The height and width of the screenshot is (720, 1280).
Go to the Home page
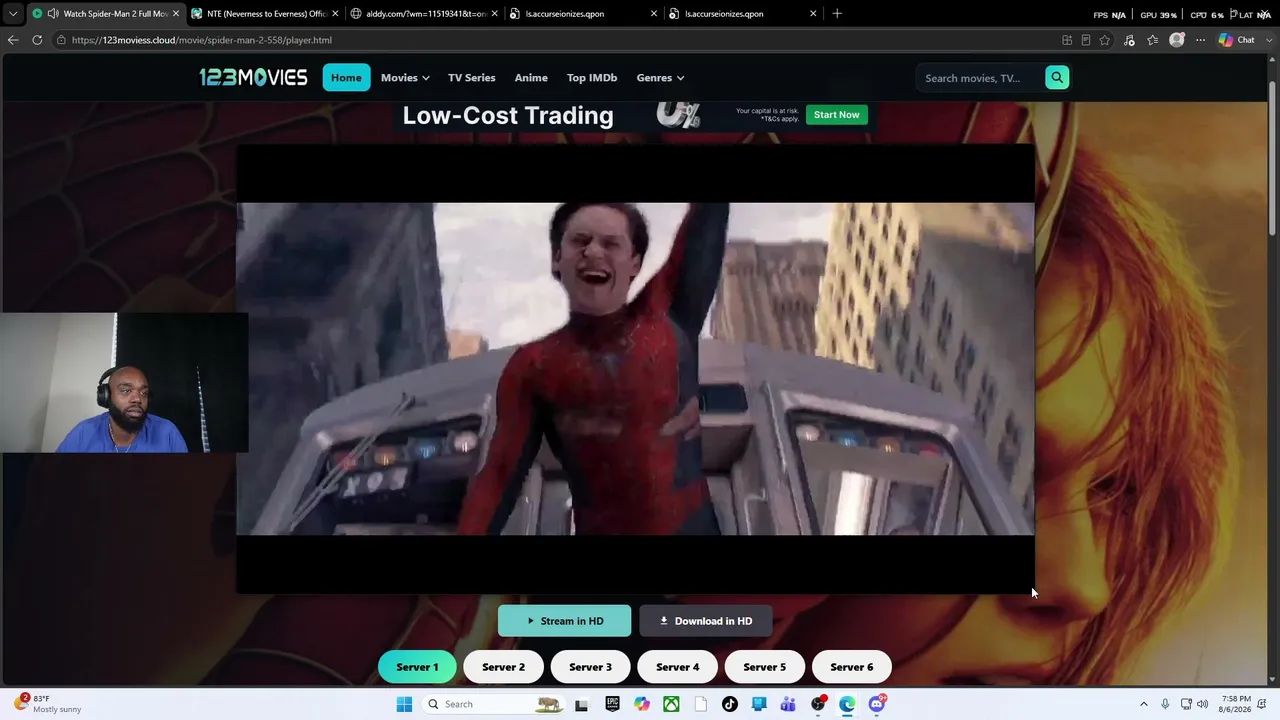[346, 78]
